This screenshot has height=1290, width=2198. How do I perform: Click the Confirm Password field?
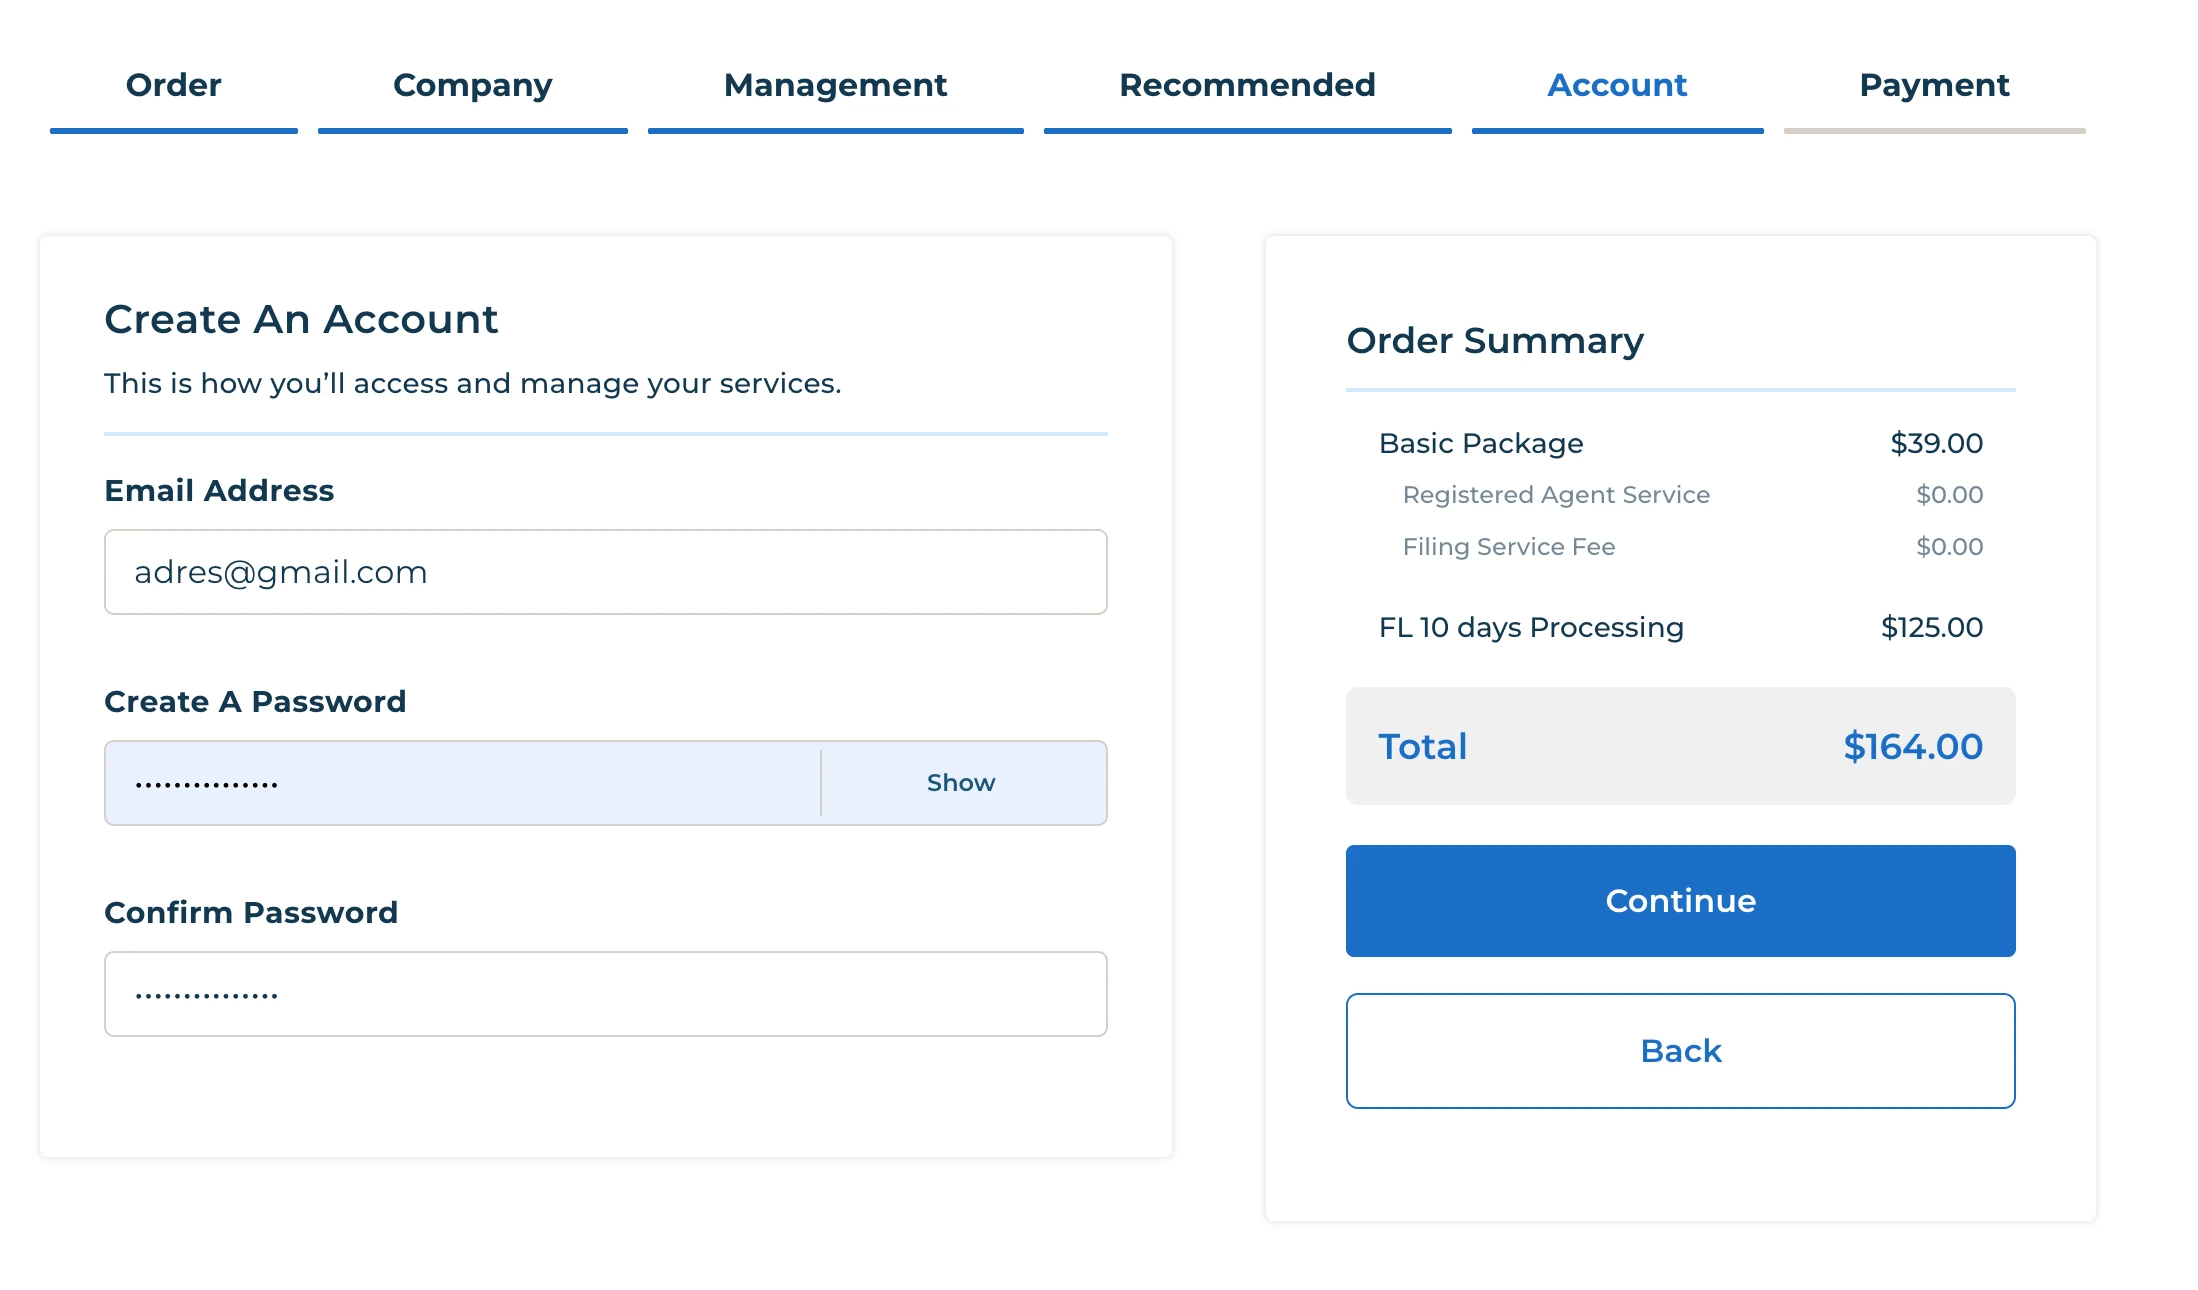(605, 994)
